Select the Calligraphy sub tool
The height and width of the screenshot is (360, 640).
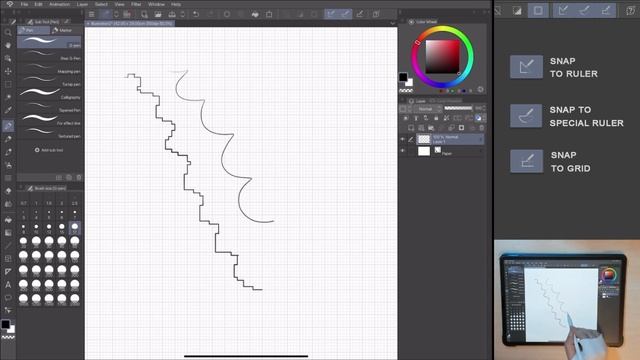point(49,93)
